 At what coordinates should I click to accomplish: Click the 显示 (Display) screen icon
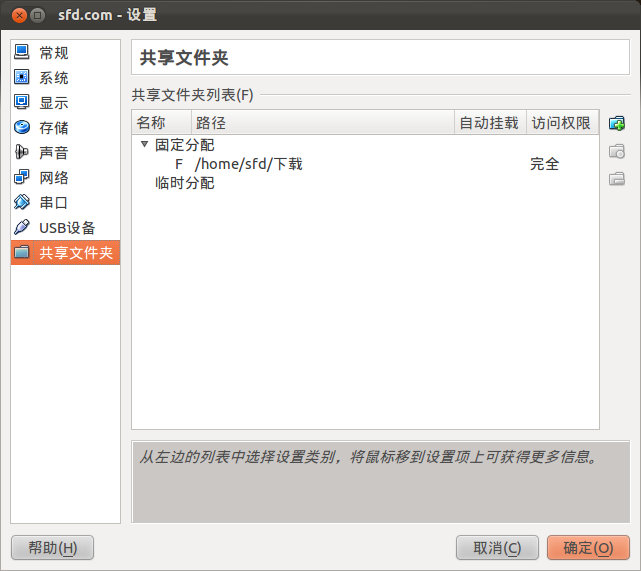pyautogui.click(x=22, y=102)
